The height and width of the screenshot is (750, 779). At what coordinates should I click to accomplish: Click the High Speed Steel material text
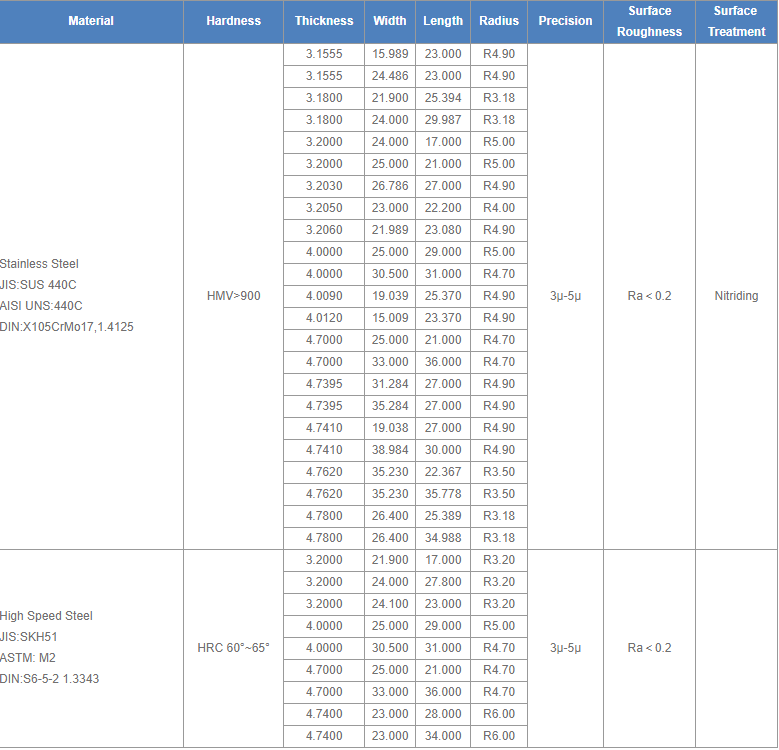point(46,616)
